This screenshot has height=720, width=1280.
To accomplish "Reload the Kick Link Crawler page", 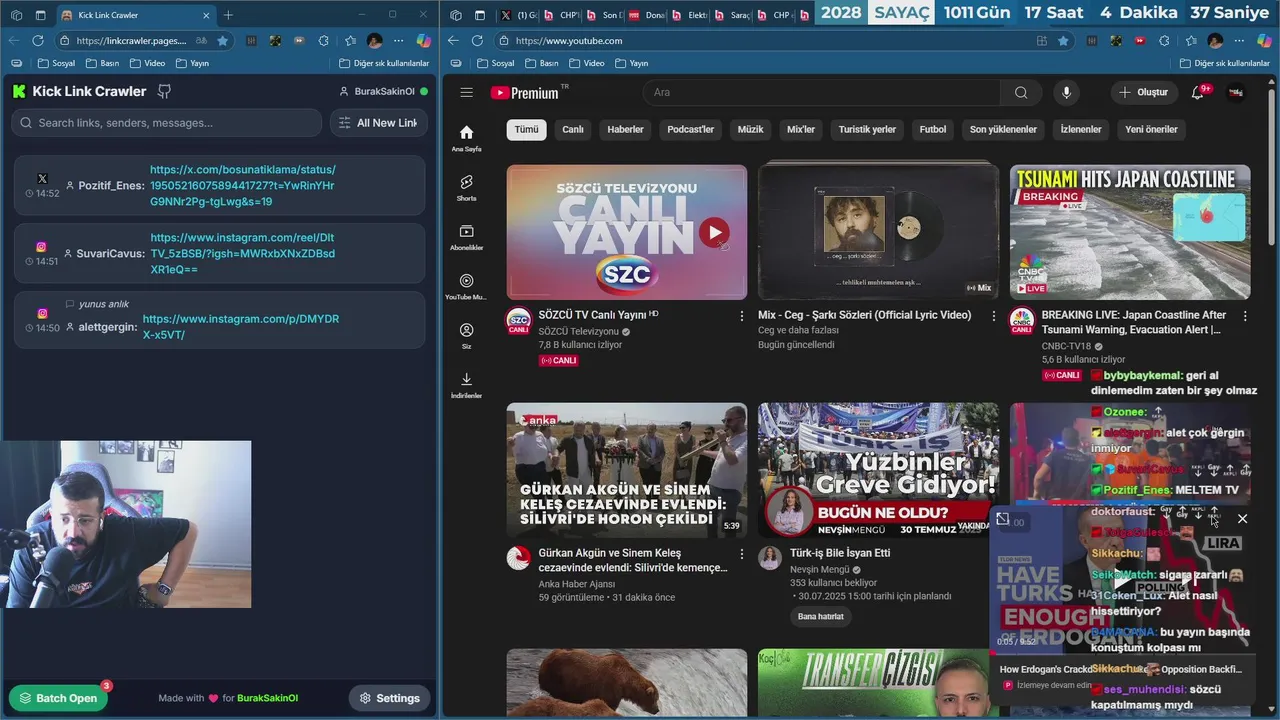I will pos(38,41).
